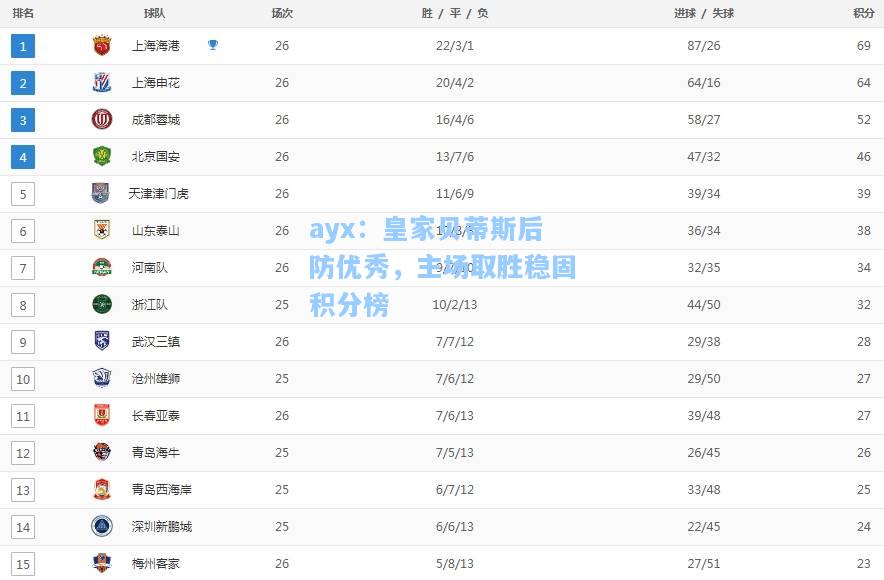This screenshot has width=884, height=580.
Task: Click the 长春亚泰 team logo
Action: tap(102, 415)
